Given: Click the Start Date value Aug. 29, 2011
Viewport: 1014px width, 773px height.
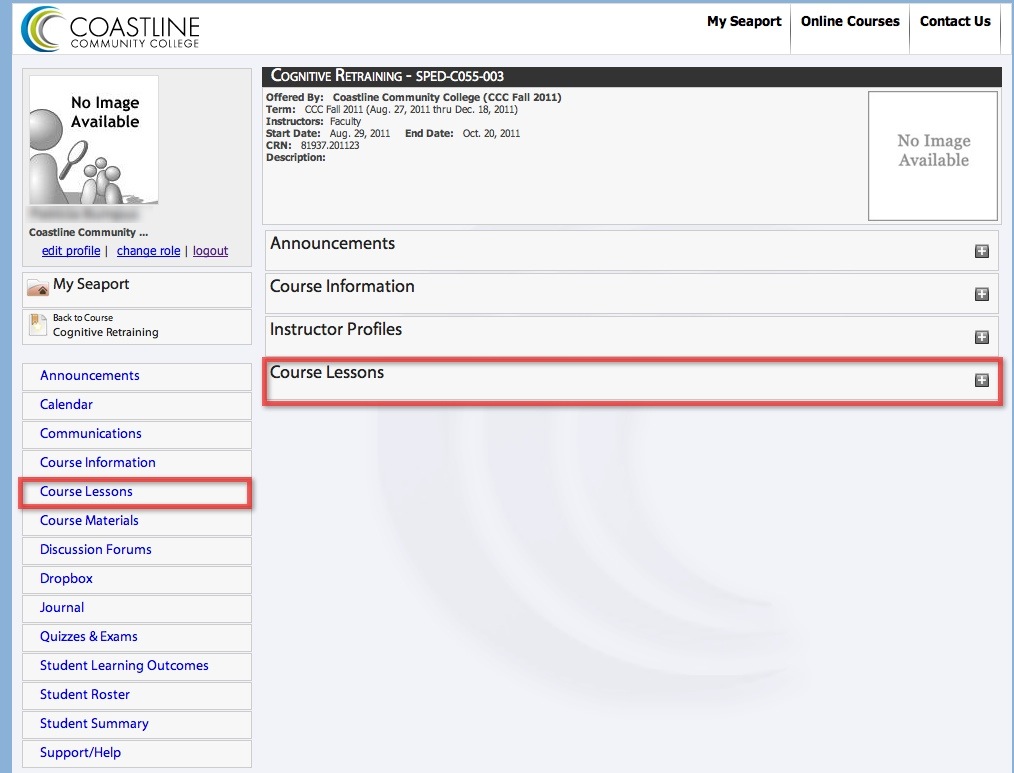Looking at the screenshot, I should [360, 133].
